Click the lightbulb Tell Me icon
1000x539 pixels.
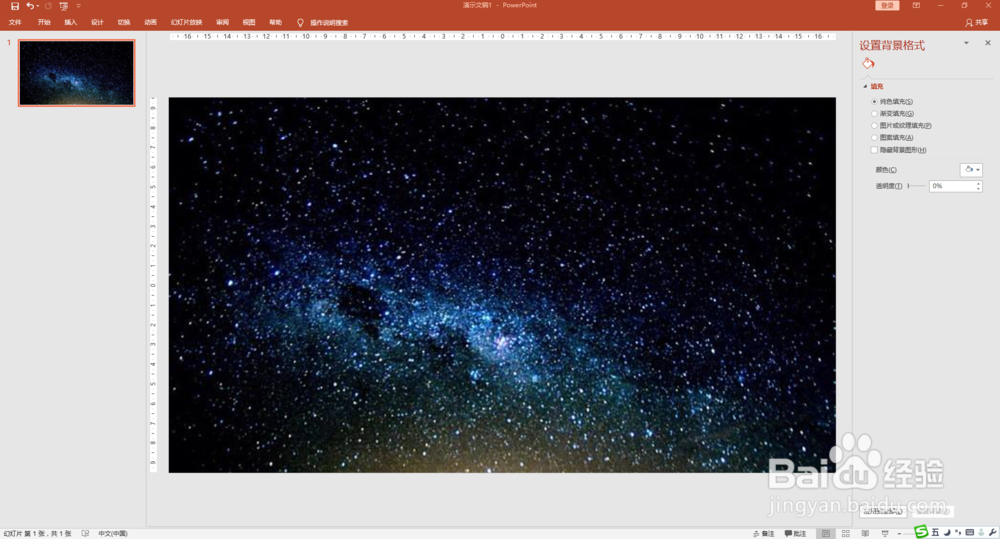click(300, 22)
